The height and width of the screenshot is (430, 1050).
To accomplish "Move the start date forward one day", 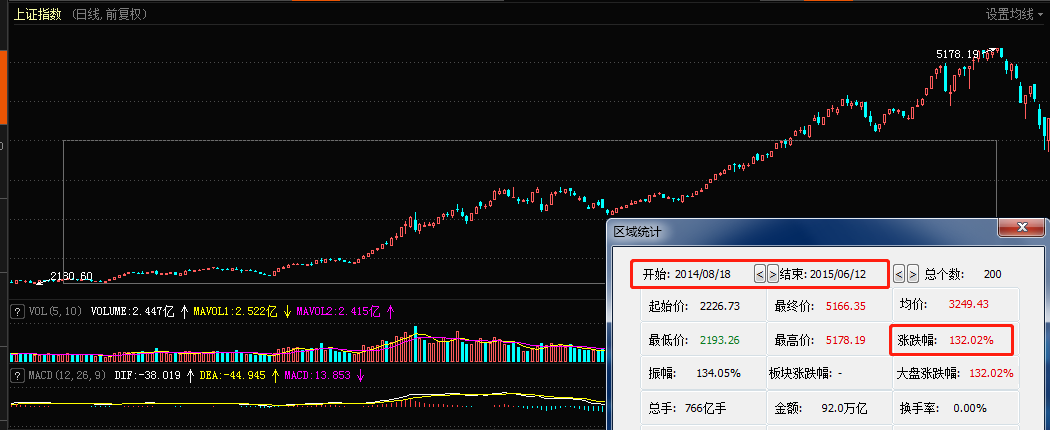I will [772, 273].
